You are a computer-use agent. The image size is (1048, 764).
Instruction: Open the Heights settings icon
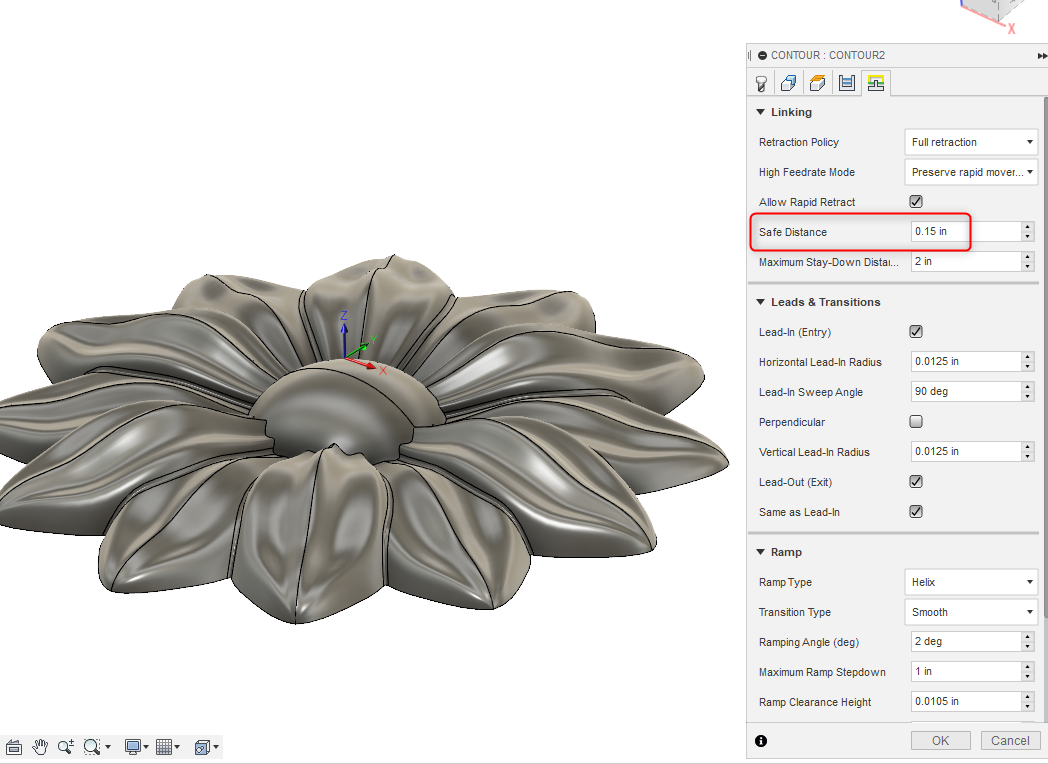point(817,82)
